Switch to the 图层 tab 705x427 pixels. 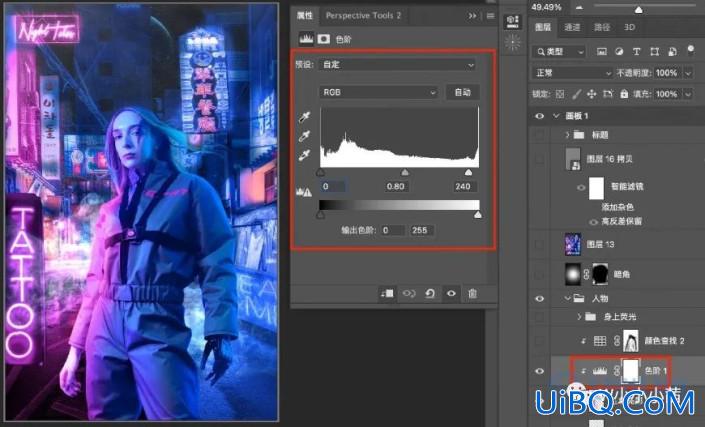coord(543,27)
